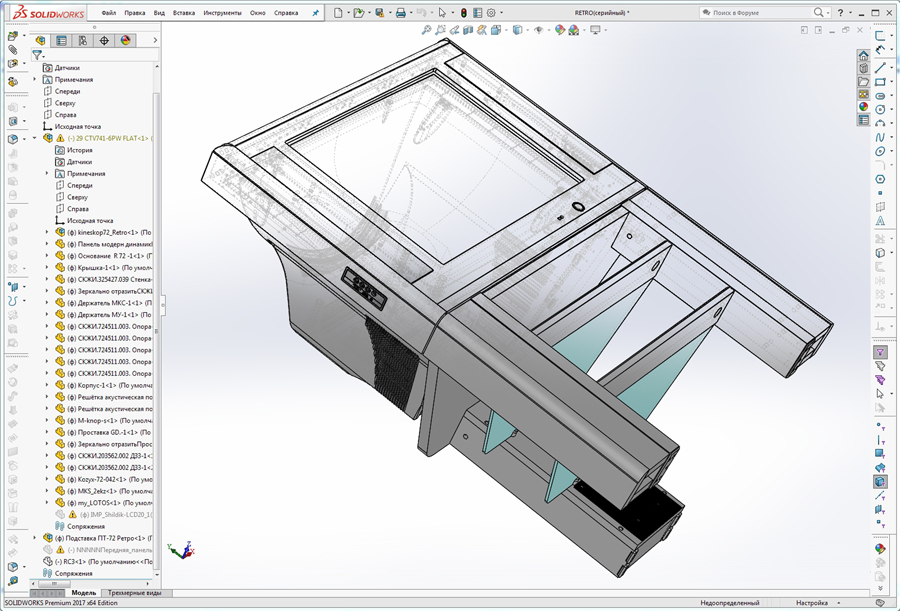This screenshot has height=611, width=900.
Task: Open the Edit Appearance tool
Action: pos(559,31)
